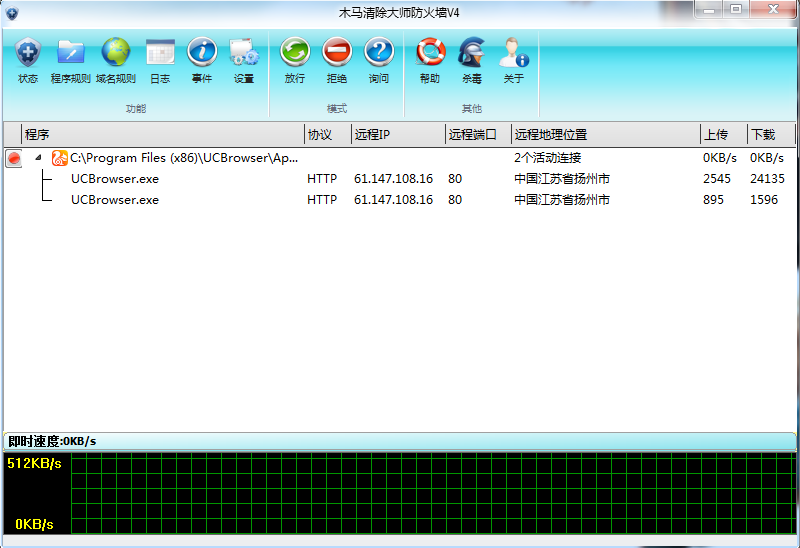Screen dimensions: 800x548
Task: Click upload value 2545
Action: pos(717,179)
